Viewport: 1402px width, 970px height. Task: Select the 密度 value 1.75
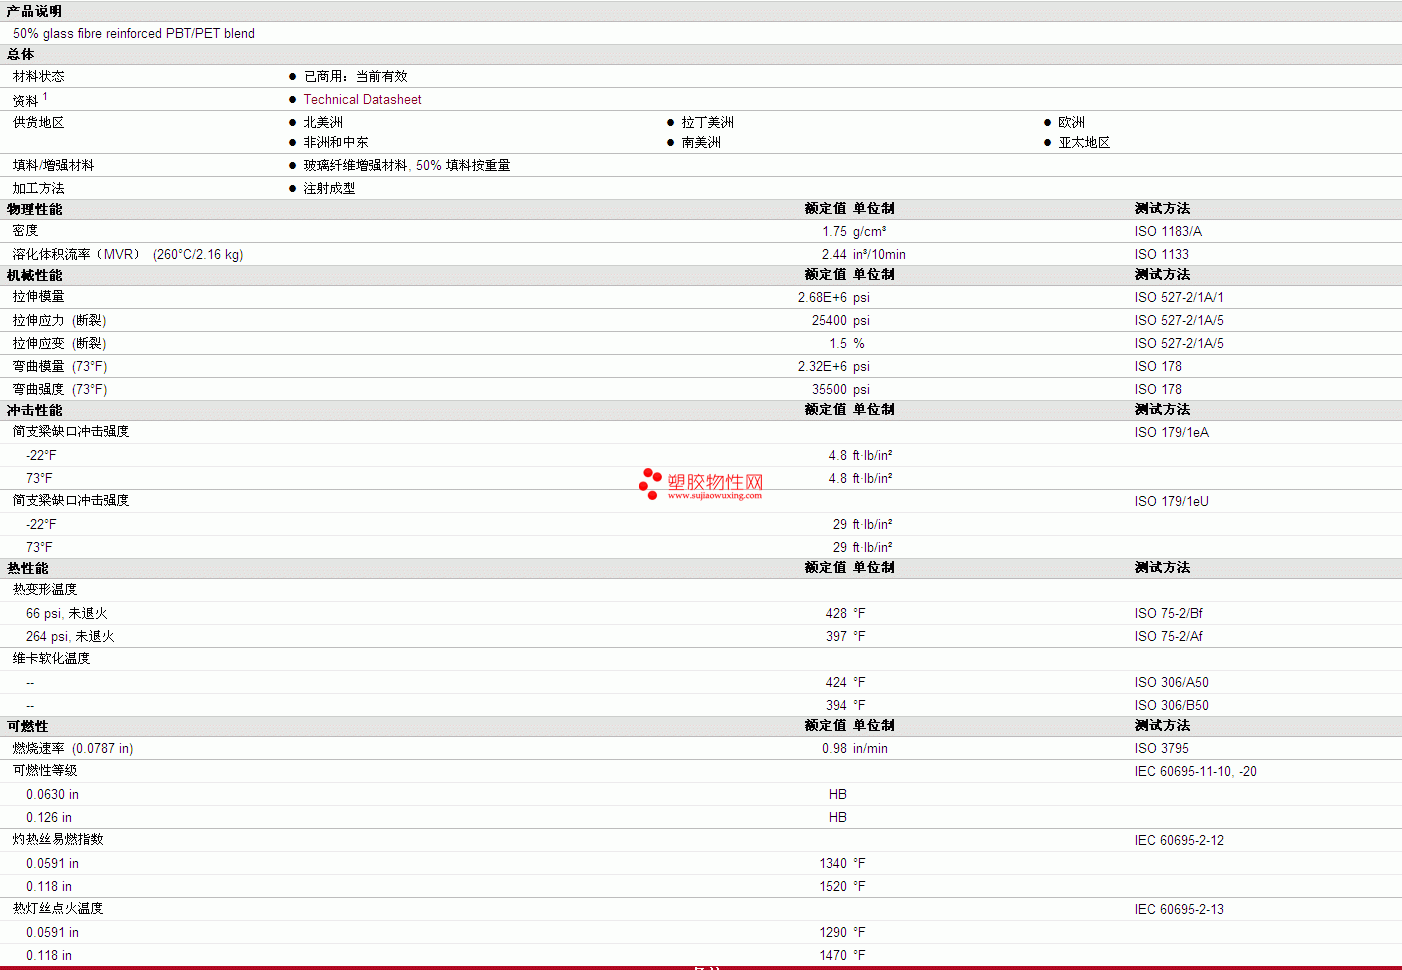tap(834, 232)
